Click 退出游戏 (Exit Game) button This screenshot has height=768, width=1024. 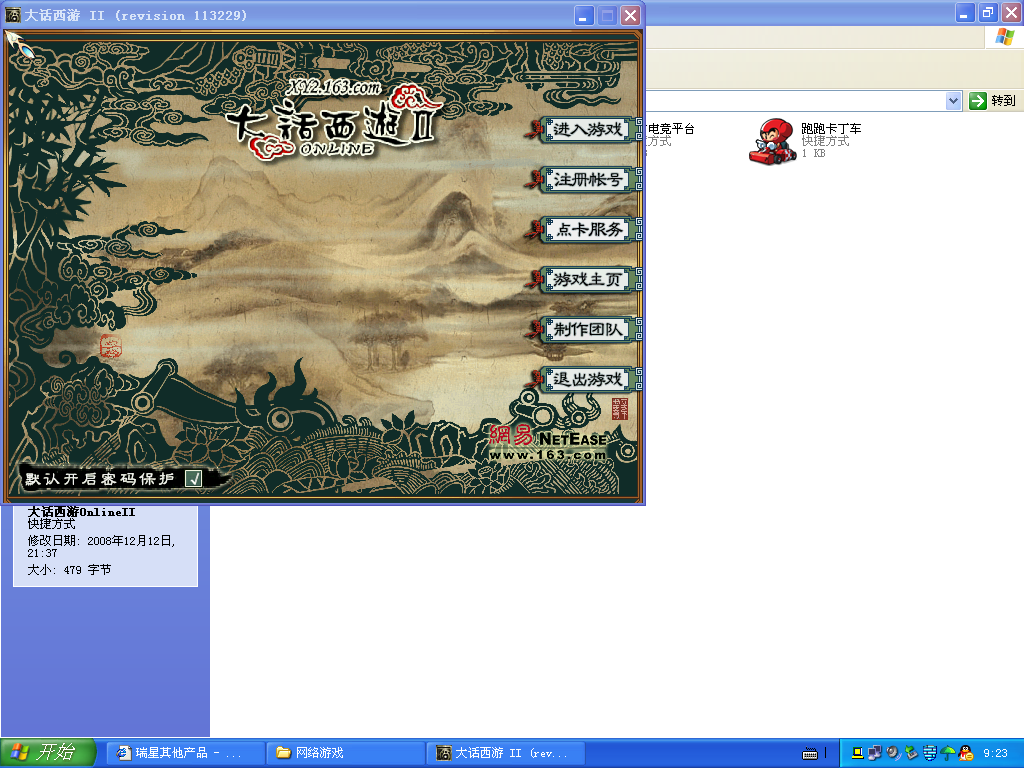point(587,379)
